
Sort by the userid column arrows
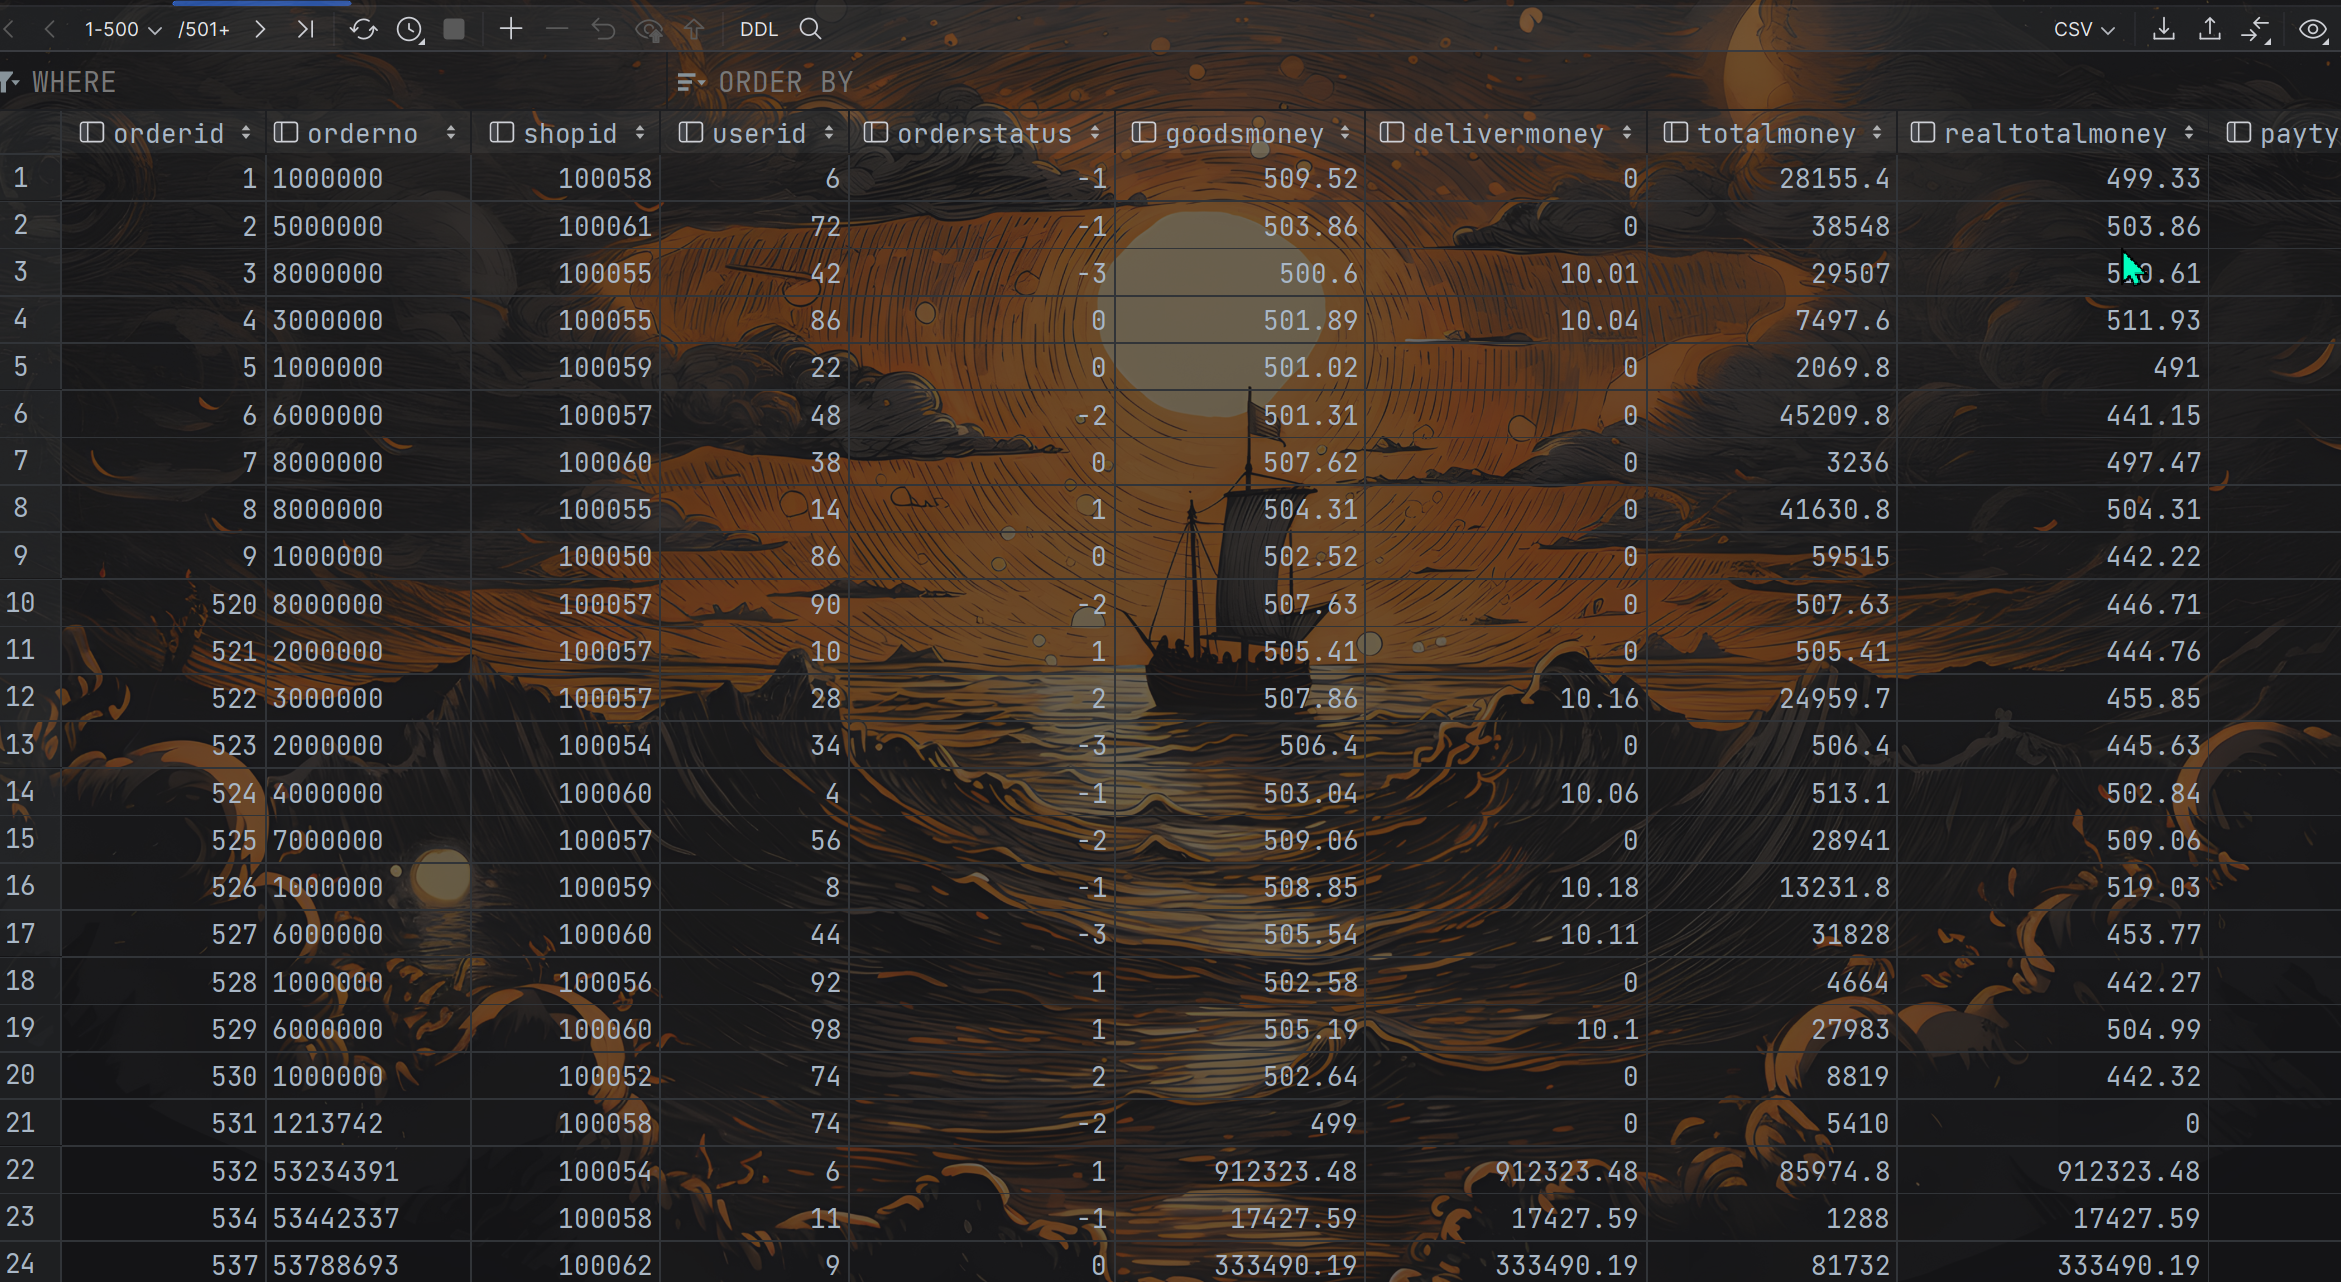[x=829, y=133]
